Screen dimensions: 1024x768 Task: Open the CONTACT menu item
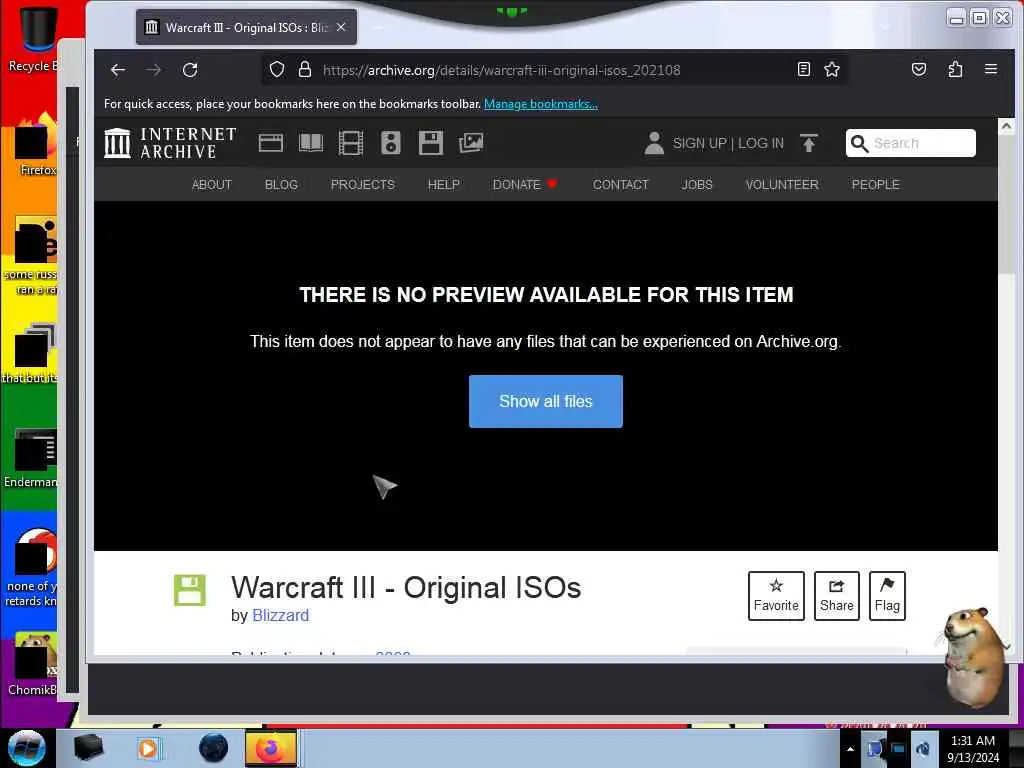tap(620, 185)
